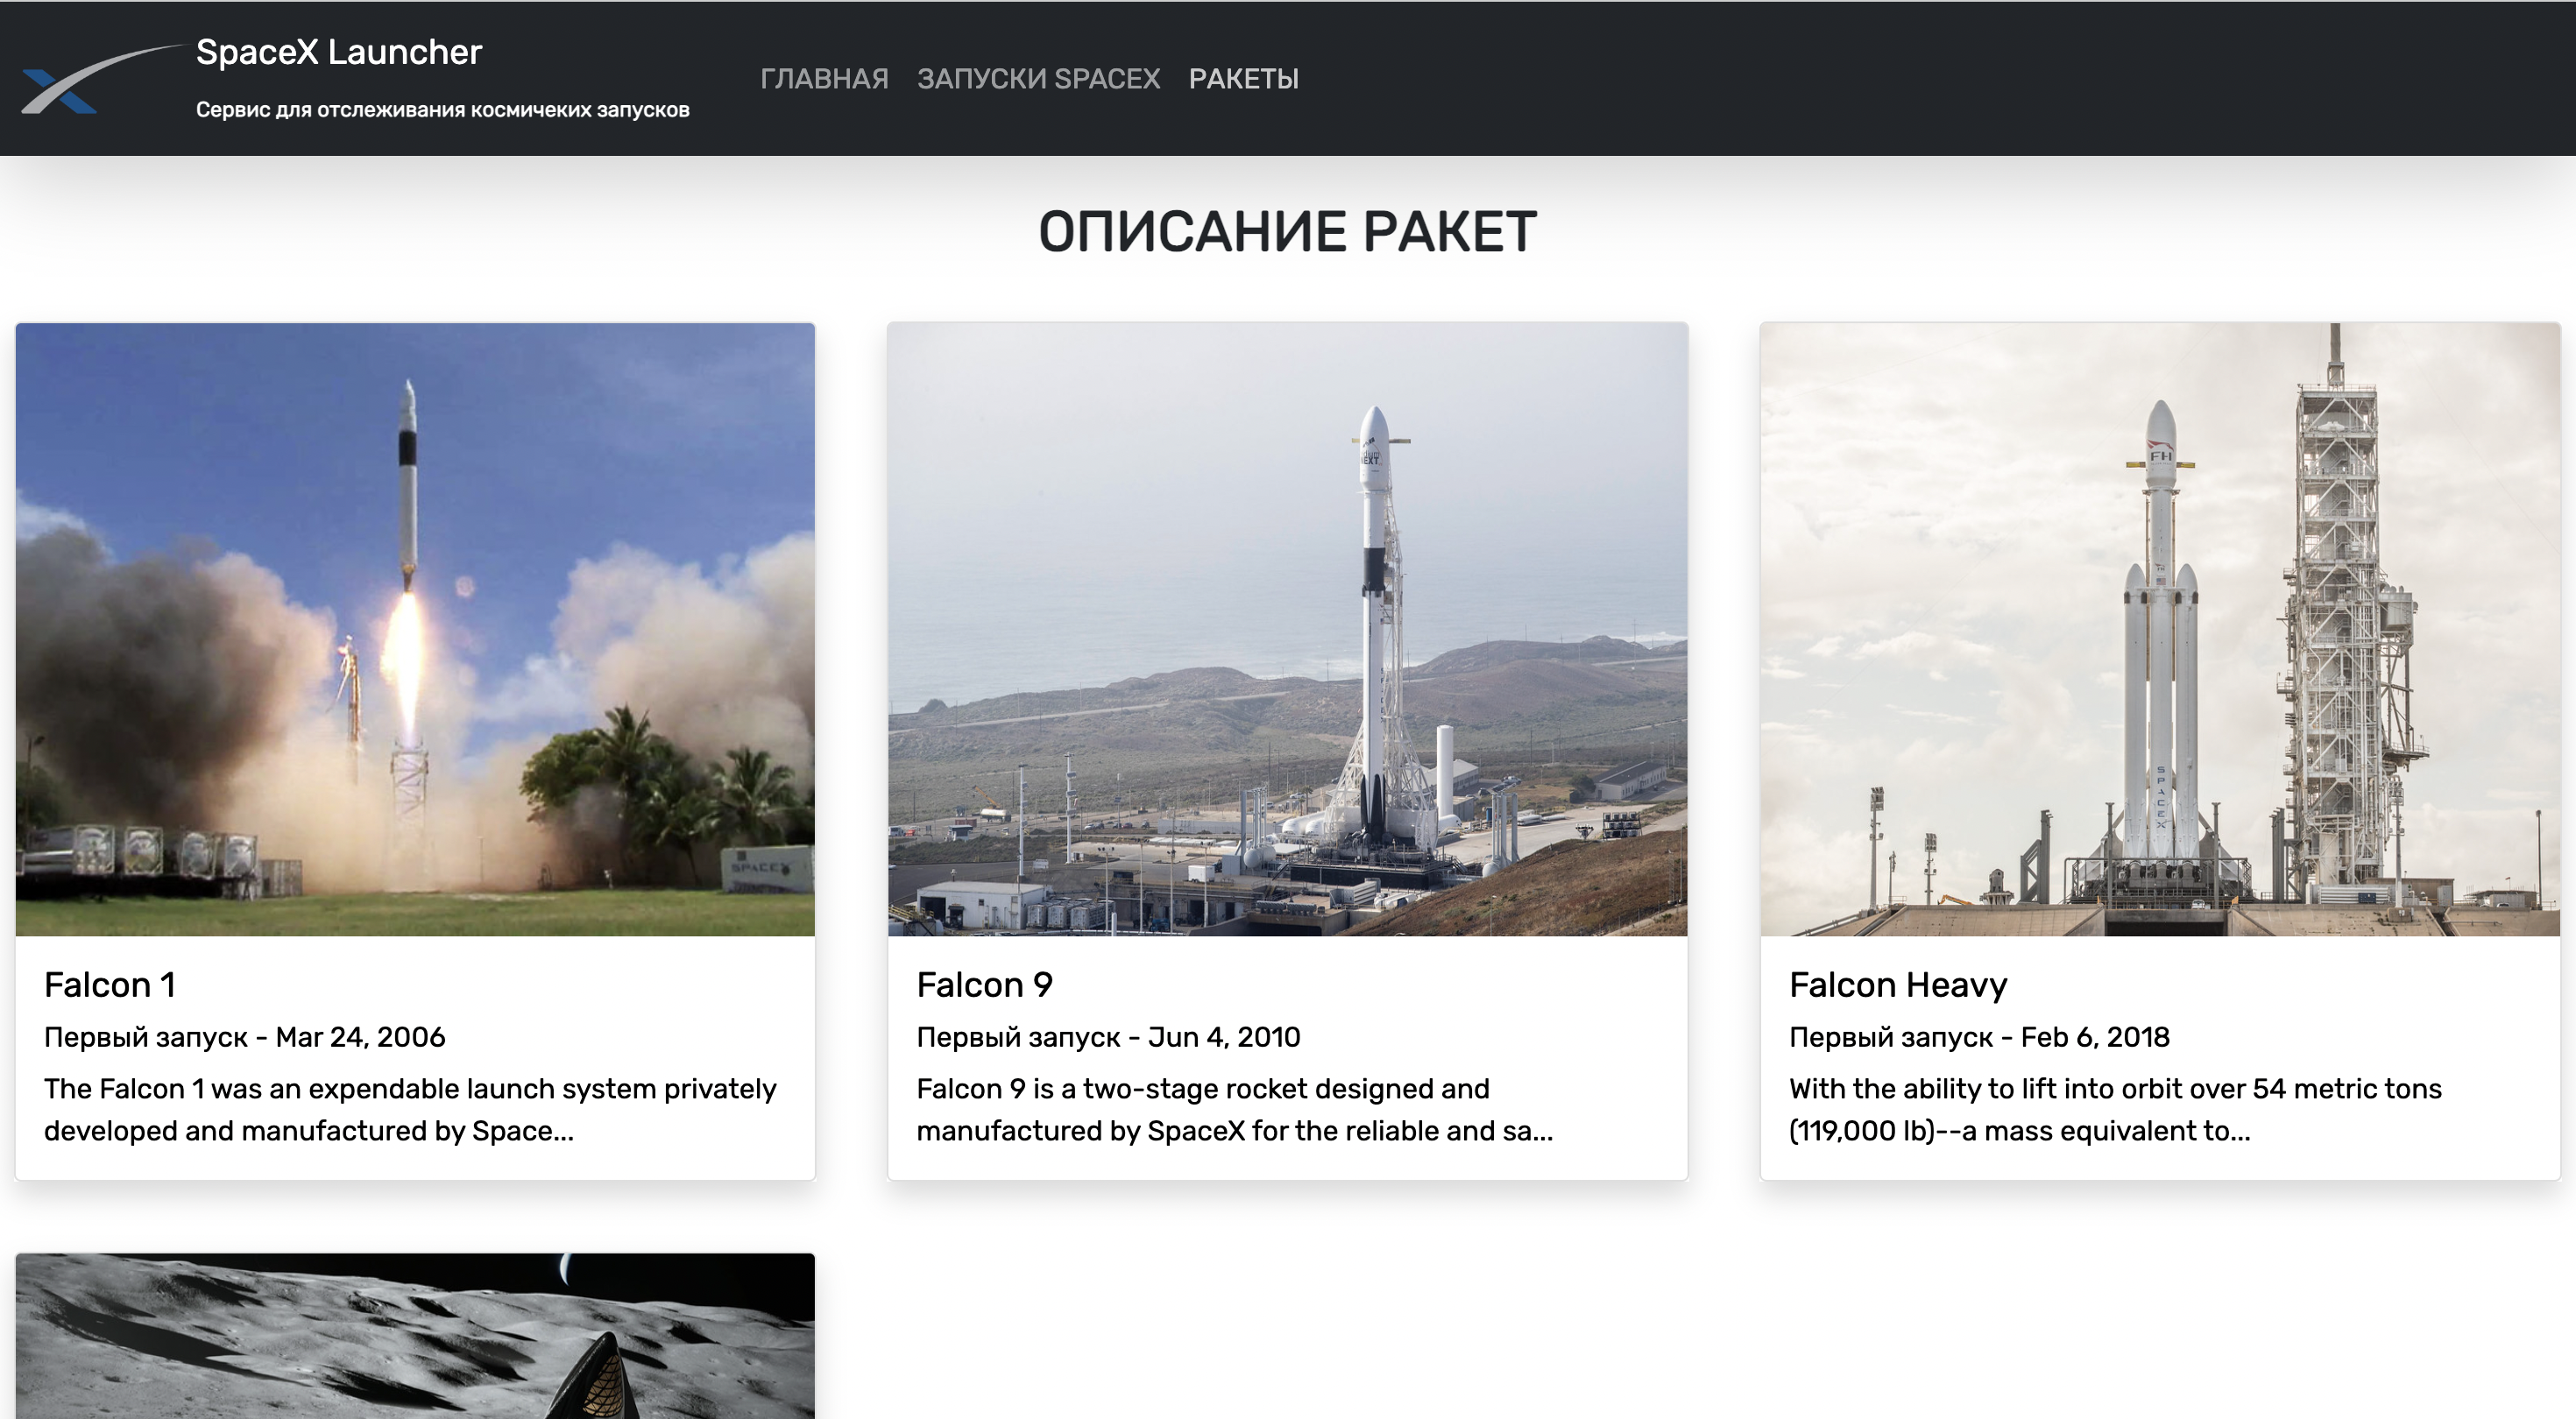The image size is (2576, 1419).
Task: Go to ЗАПУСКИ SPACEX page
Action: (1038, 79)
